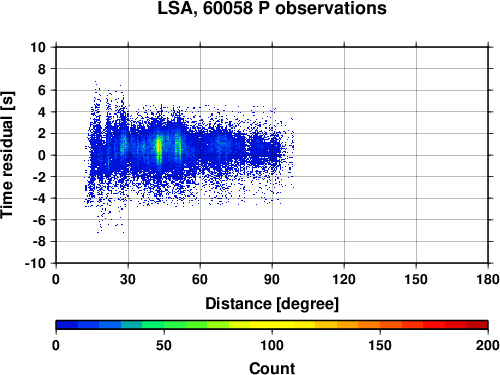Screen dimensions: 500x375
Task: Click the dark blue start of the colorbar
Action: pos(67,325)
